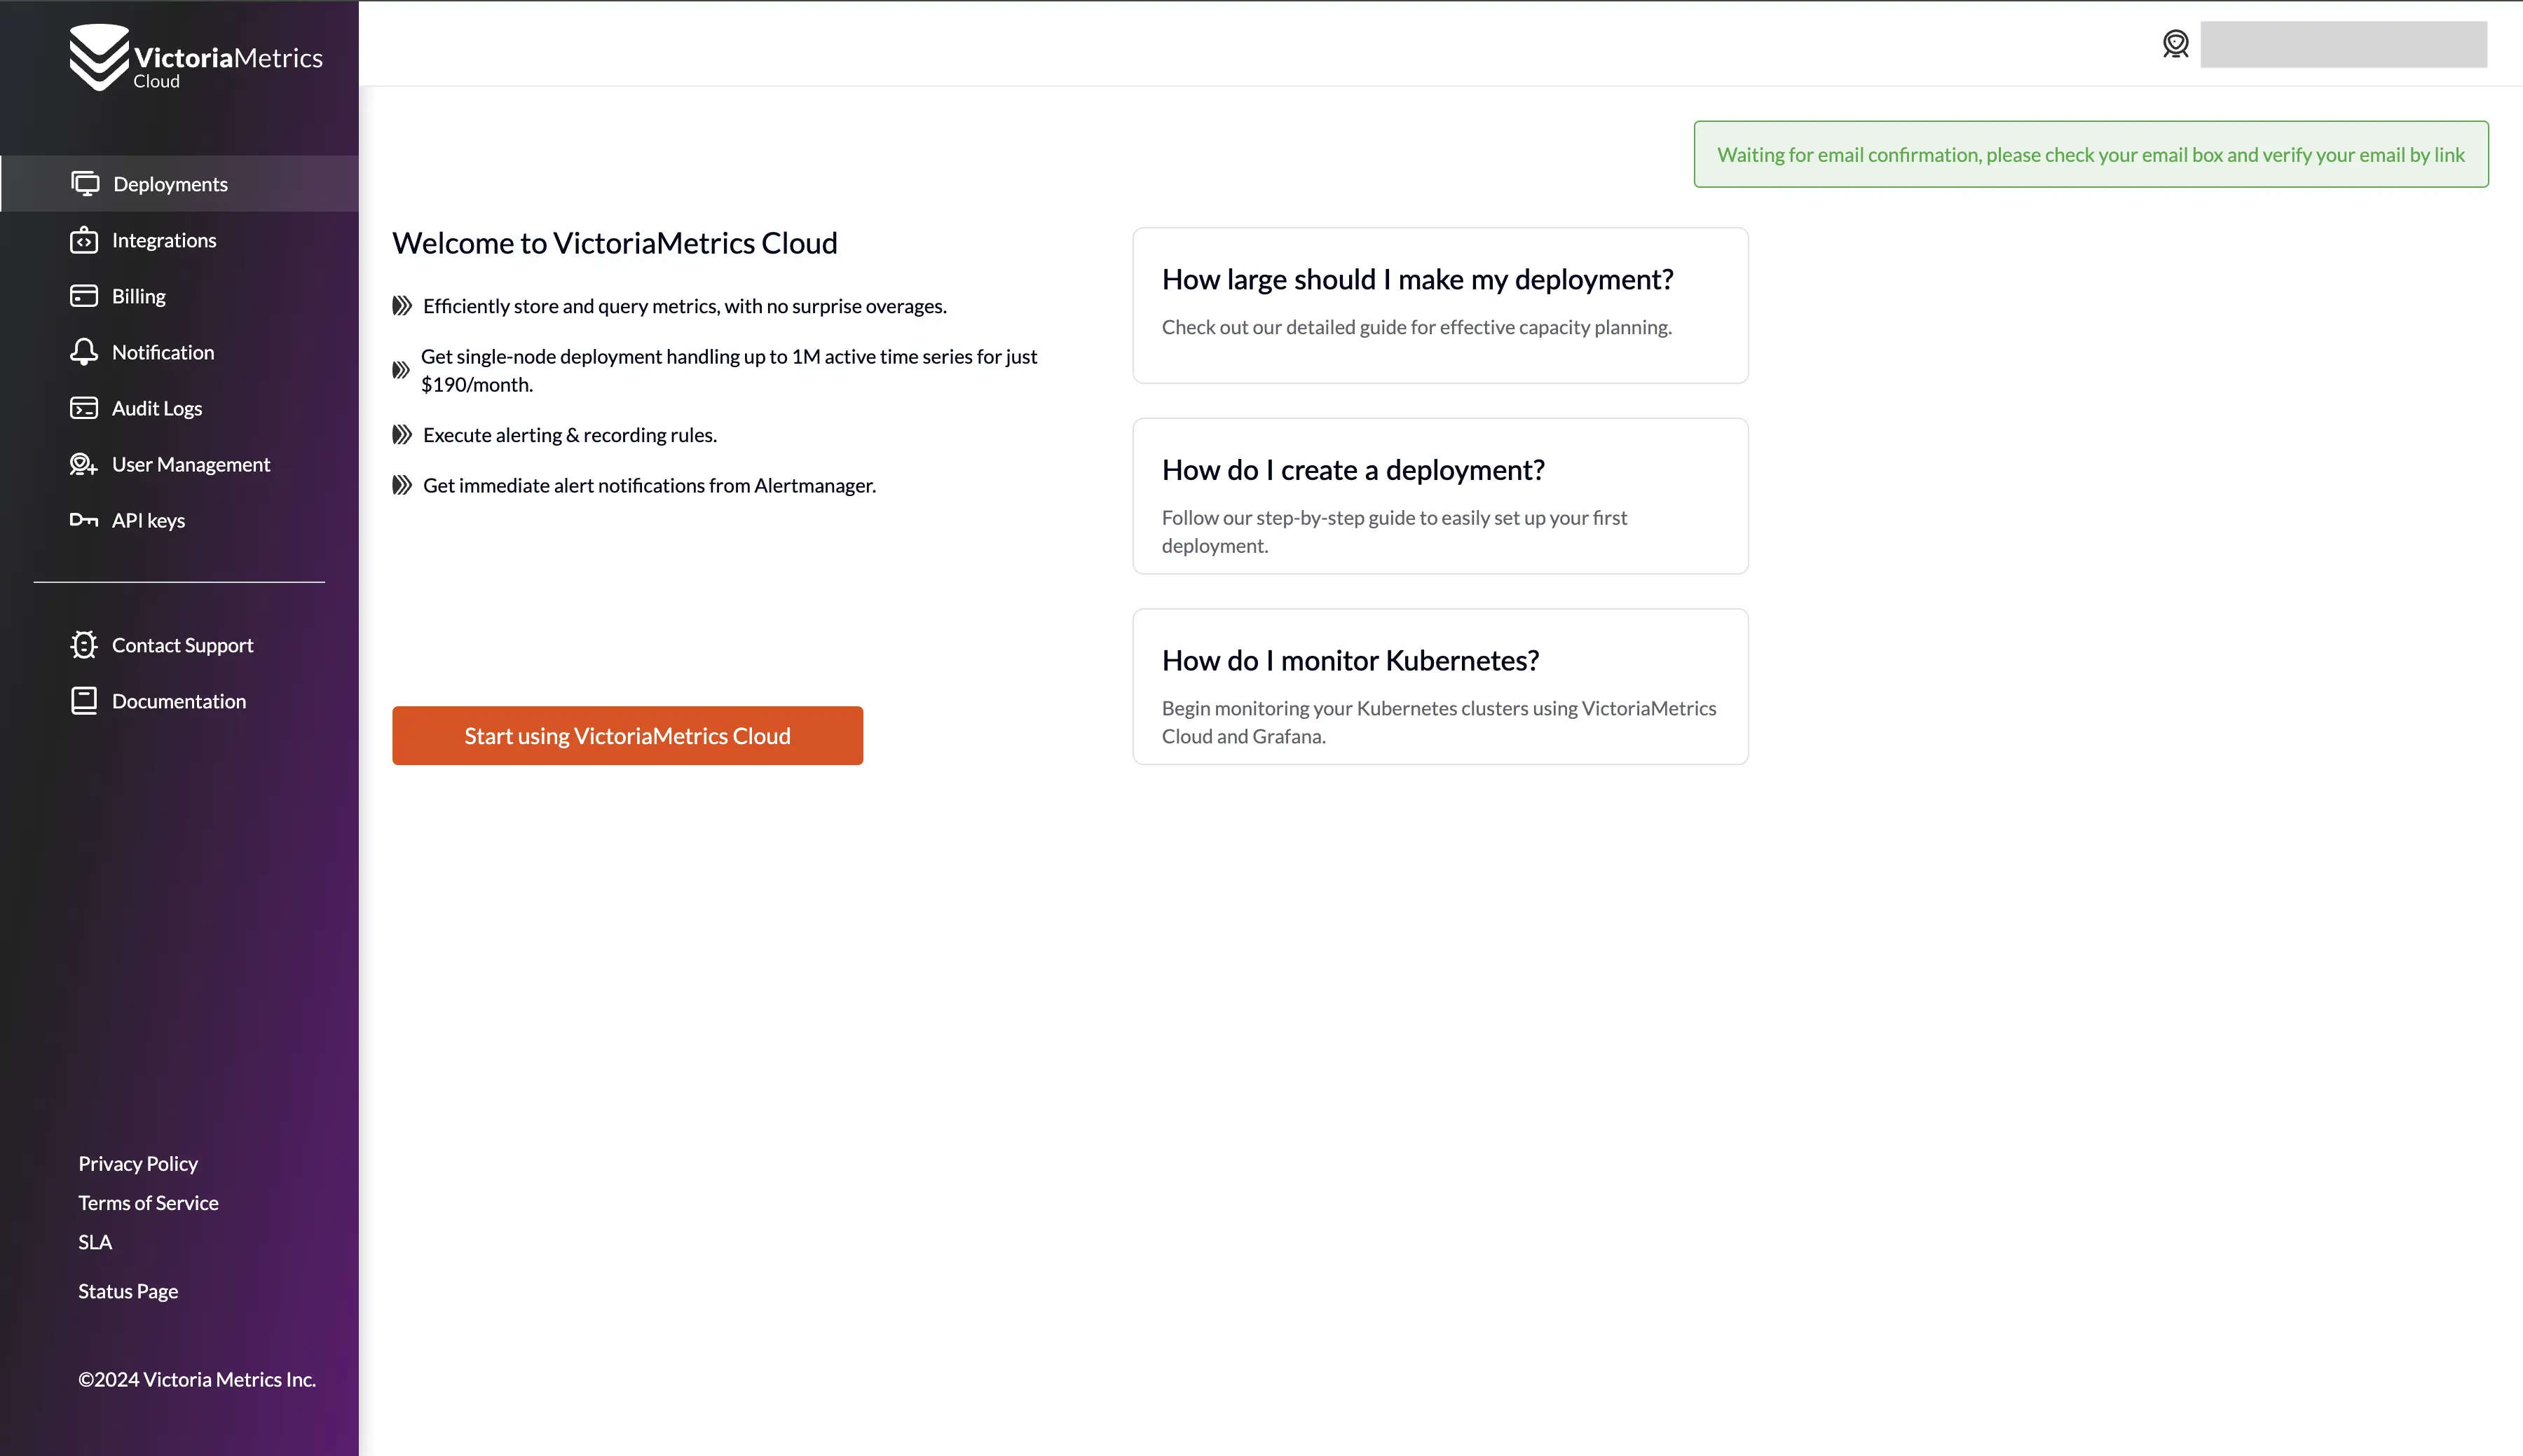Click '©2024 Victoria Metrics Inc.' footer text
This screenshot has height=1456, width=2523.
(x=197, y=1379)
